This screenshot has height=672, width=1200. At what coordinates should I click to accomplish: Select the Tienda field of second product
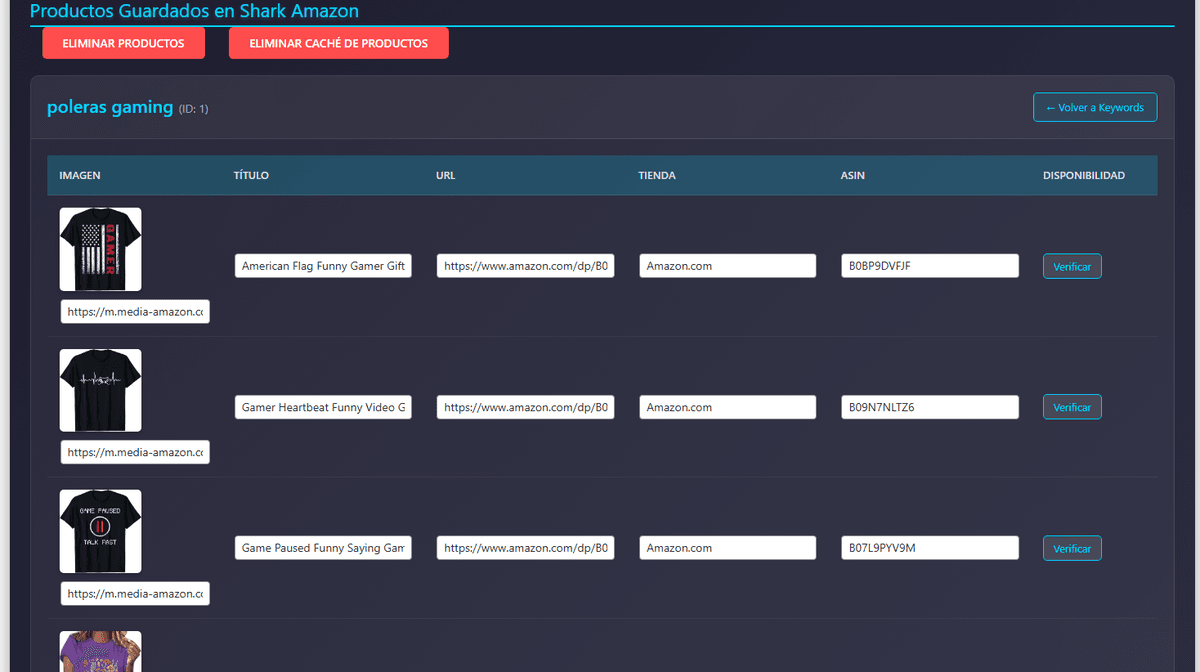click(727, 407)
